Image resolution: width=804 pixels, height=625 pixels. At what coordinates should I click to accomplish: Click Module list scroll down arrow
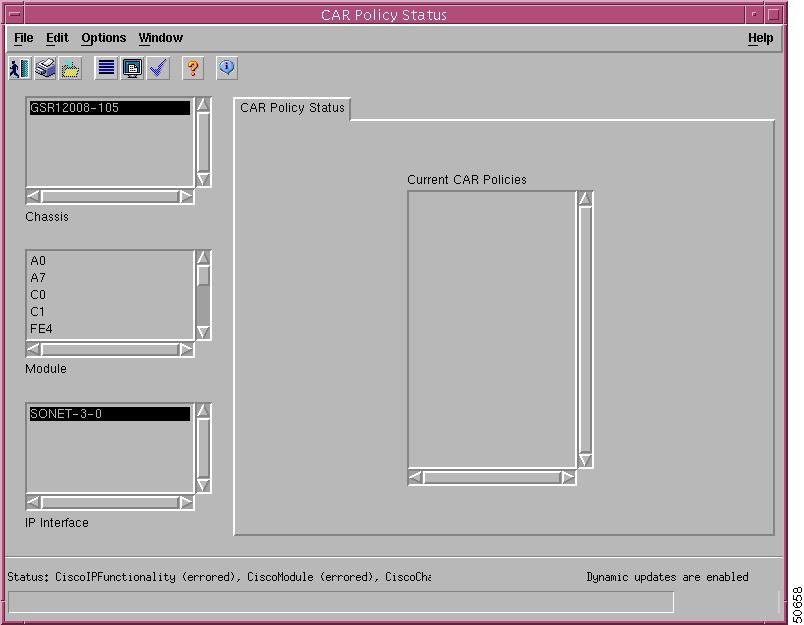pyautogui.click(x=204, y=332)
